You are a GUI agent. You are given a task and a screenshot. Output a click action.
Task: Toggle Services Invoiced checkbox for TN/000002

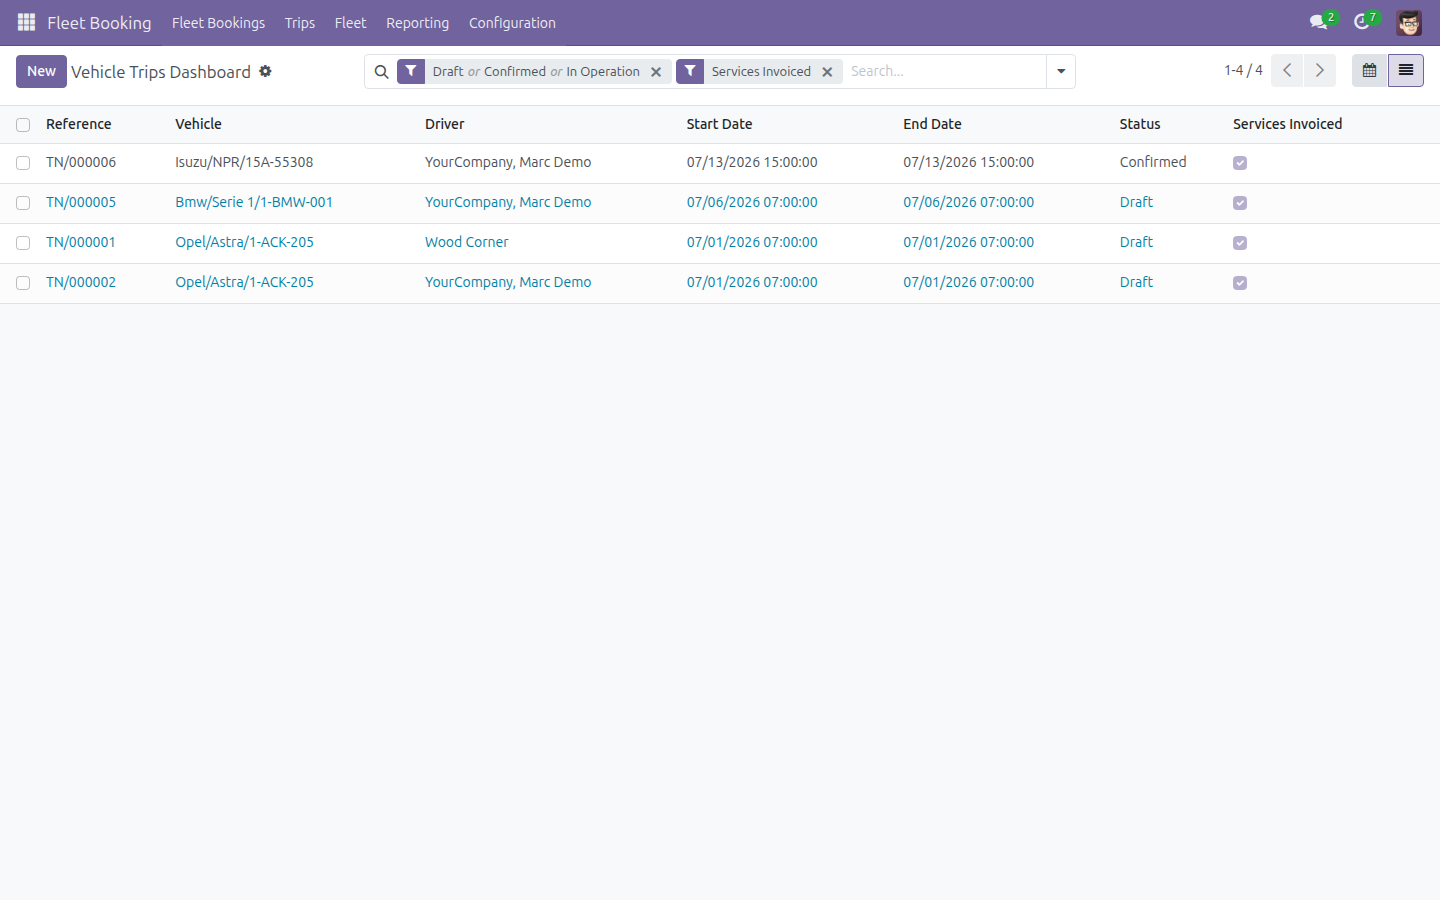1240,283
